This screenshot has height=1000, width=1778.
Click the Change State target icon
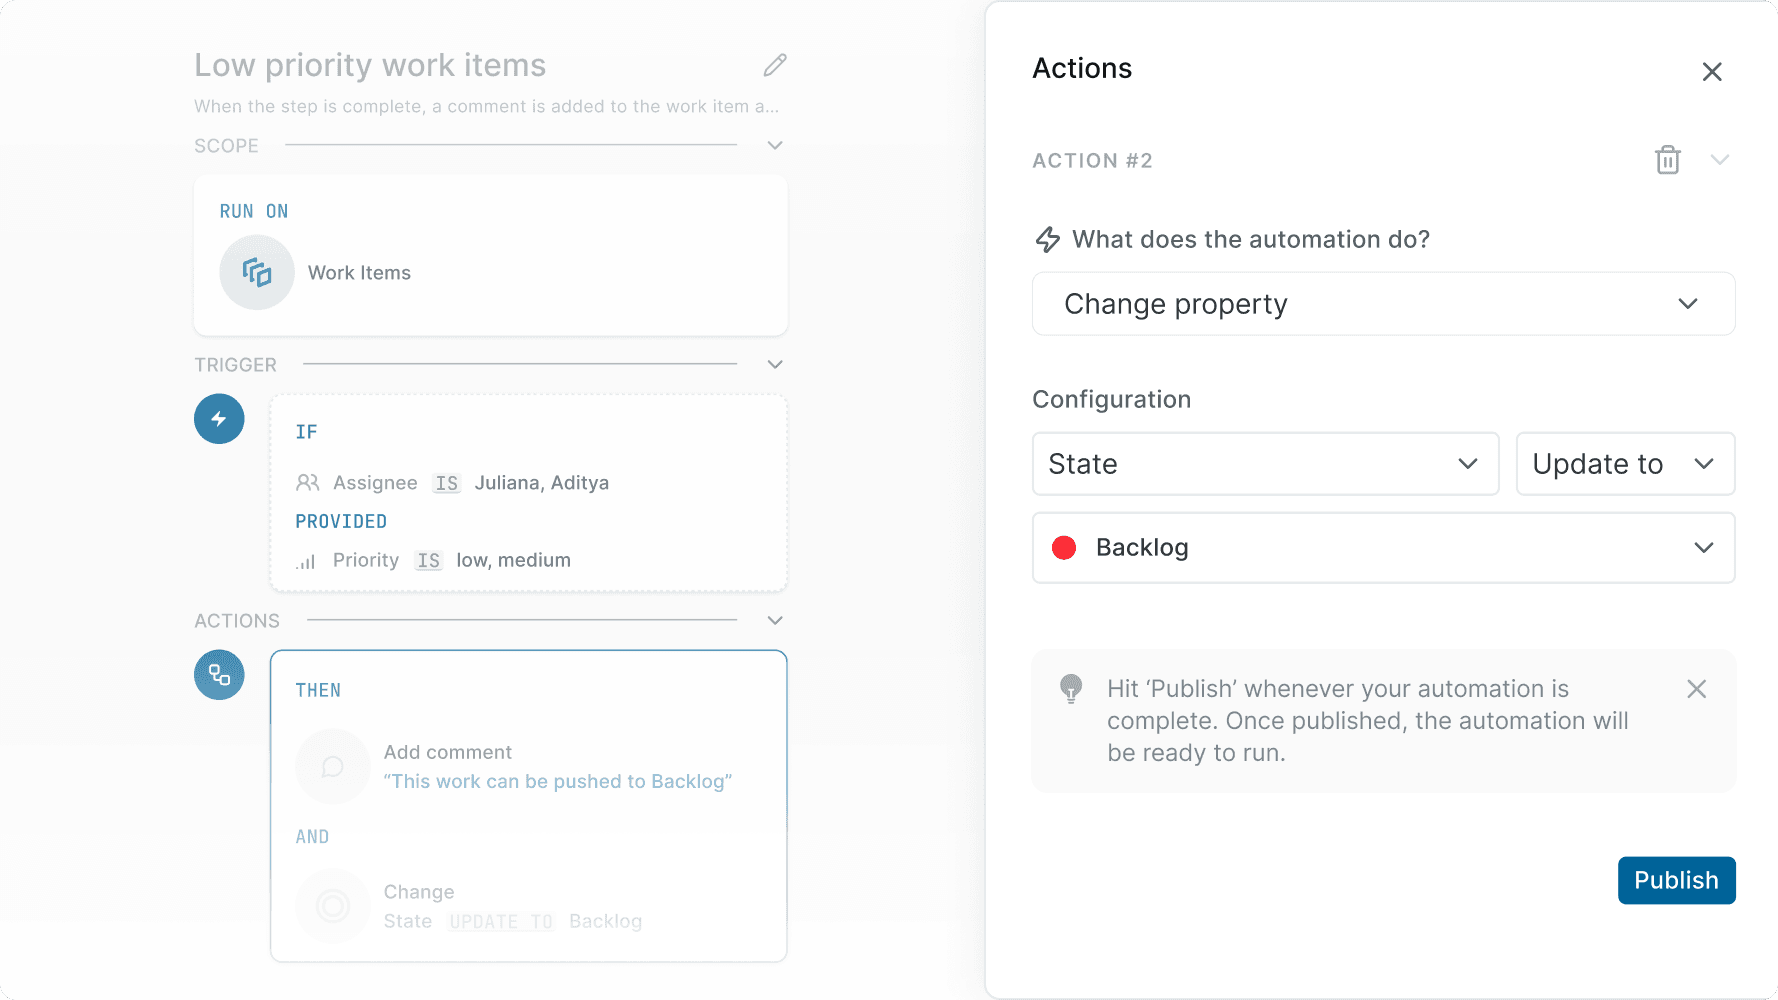point(332,906)
